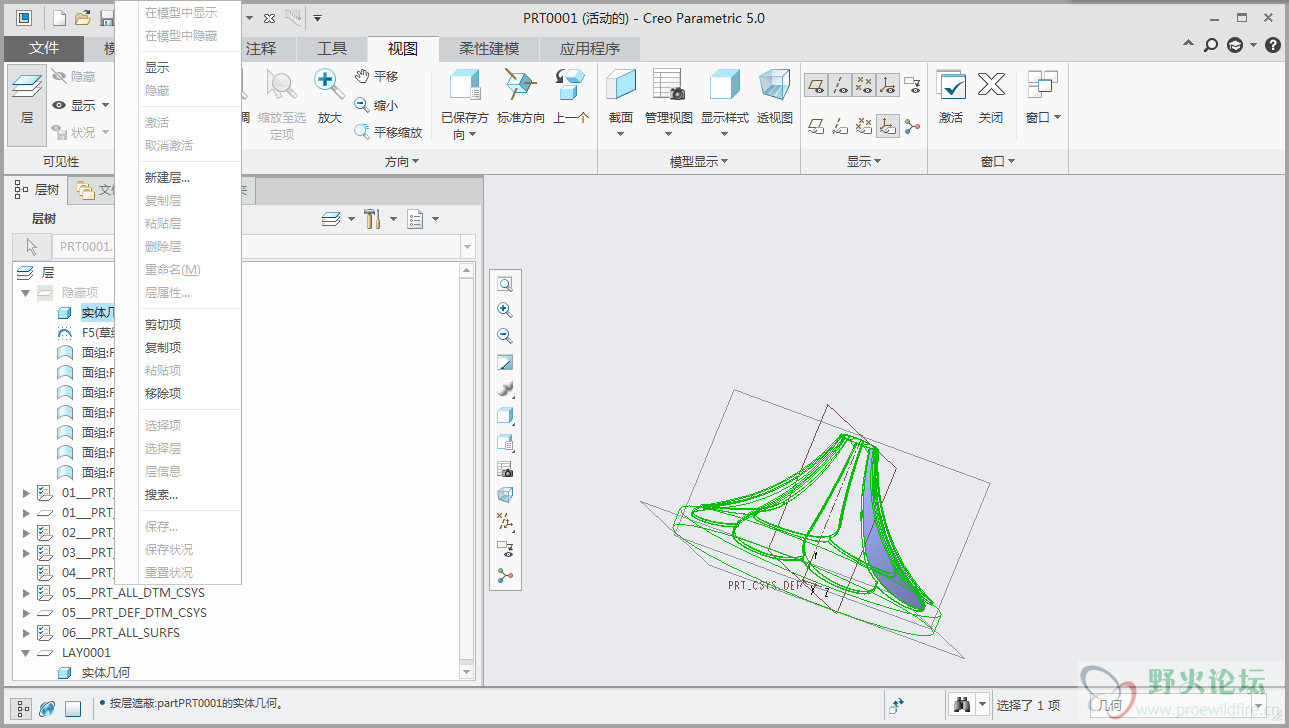Choose 剪切项 in the context menu

click(x=163, y=324)
